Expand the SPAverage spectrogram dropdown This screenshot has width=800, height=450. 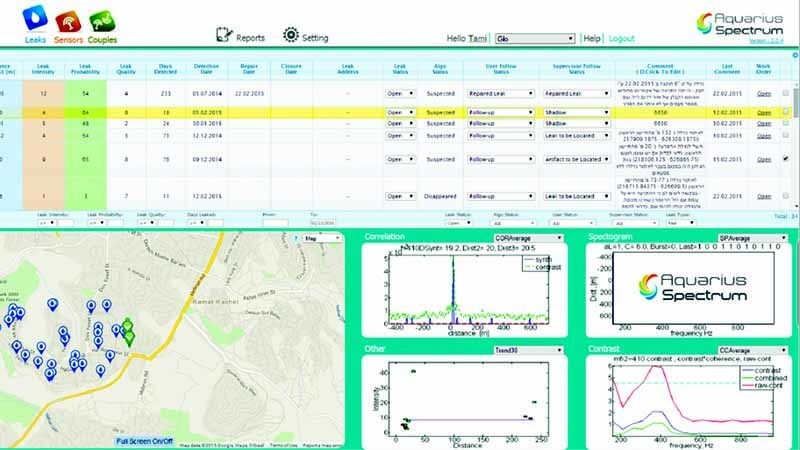748,238
